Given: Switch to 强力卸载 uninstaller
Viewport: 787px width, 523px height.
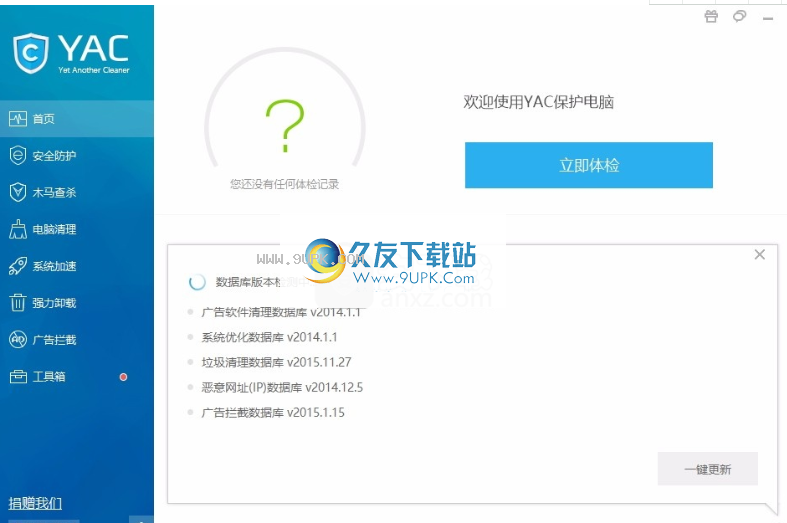Looking at the screenshot, I should pos(77,303).
